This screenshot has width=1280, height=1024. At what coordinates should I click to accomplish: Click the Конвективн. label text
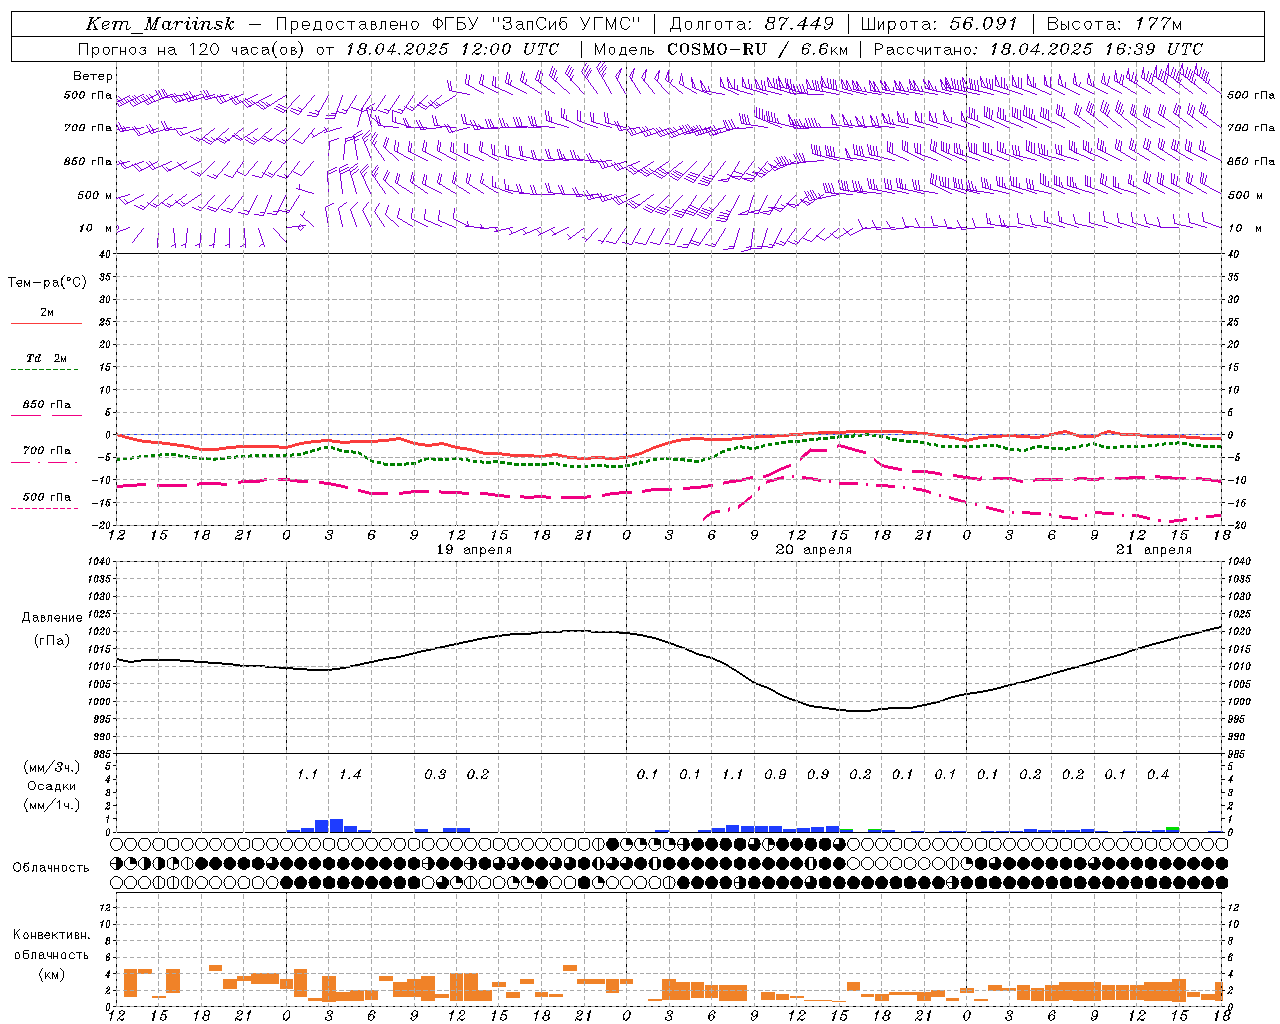click(x=51, y=935)
